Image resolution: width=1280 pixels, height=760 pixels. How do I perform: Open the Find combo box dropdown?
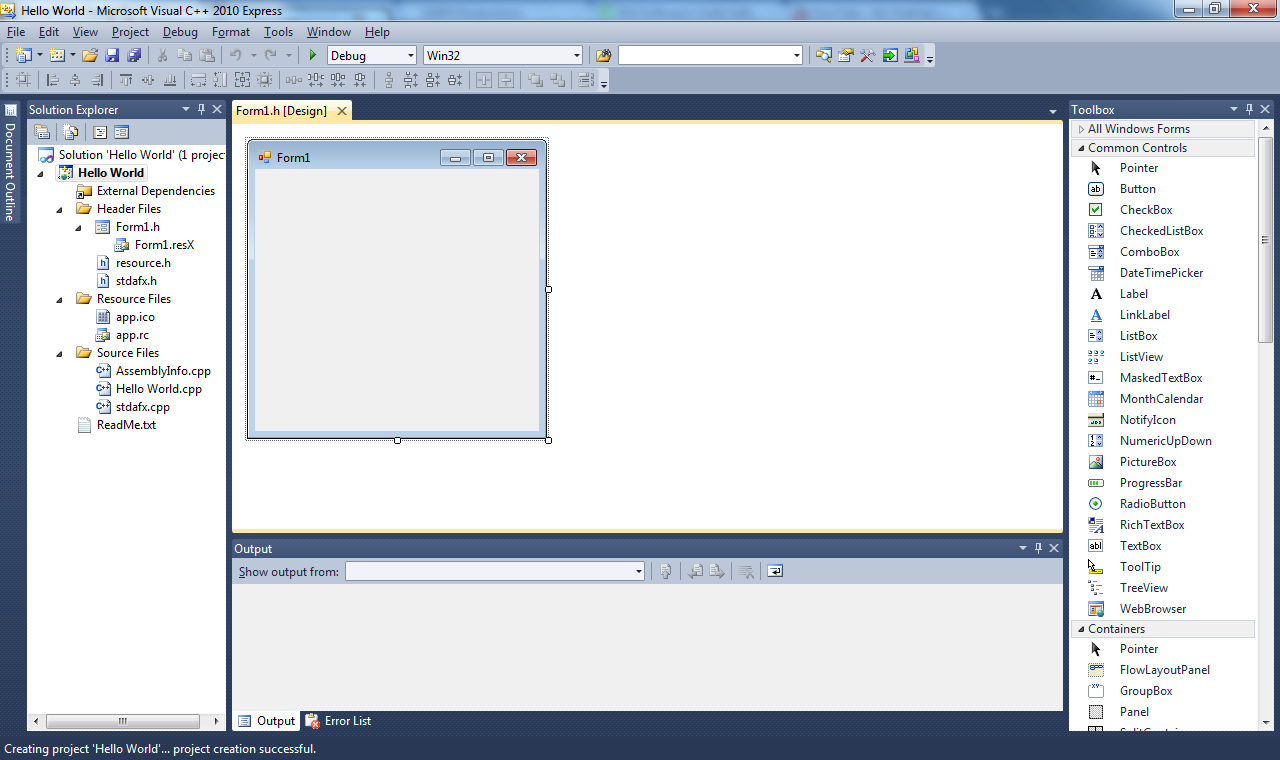pyautogui.click(x=796, y=56)
